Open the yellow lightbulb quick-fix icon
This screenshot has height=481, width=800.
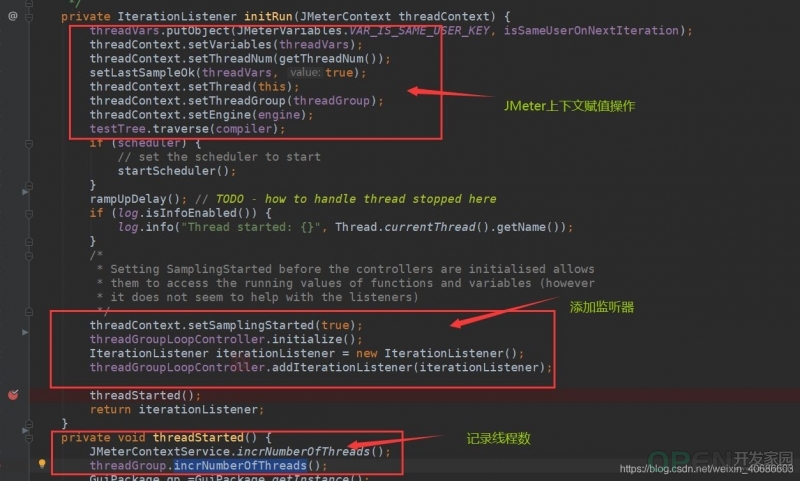click(42, 464)
